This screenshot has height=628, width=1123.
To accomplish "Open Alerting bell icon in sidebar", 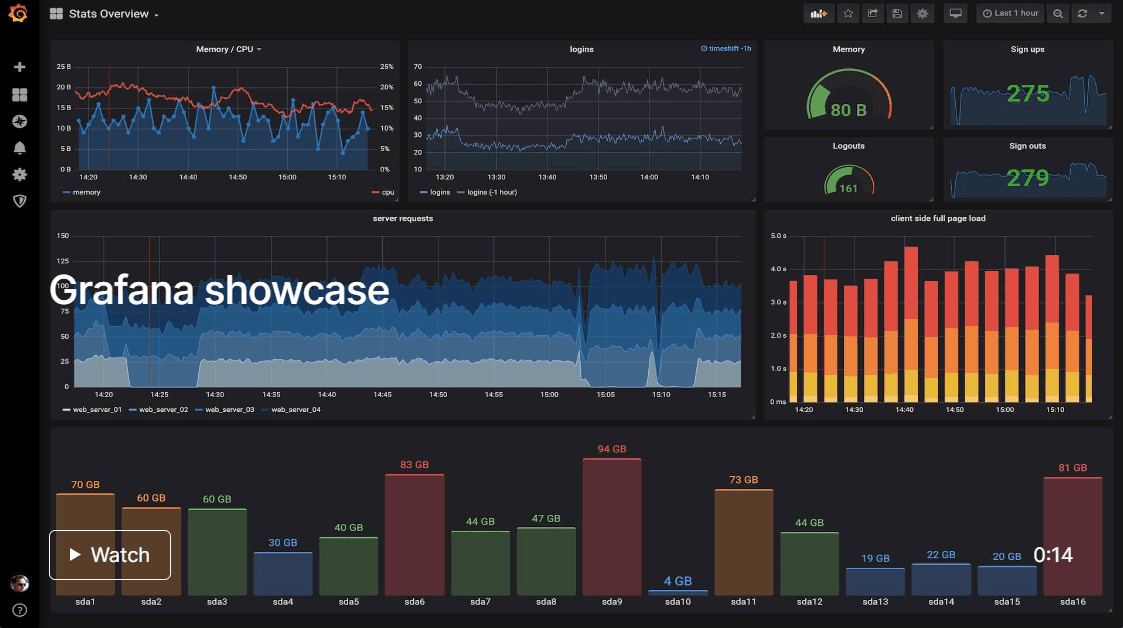I will 19,148.
